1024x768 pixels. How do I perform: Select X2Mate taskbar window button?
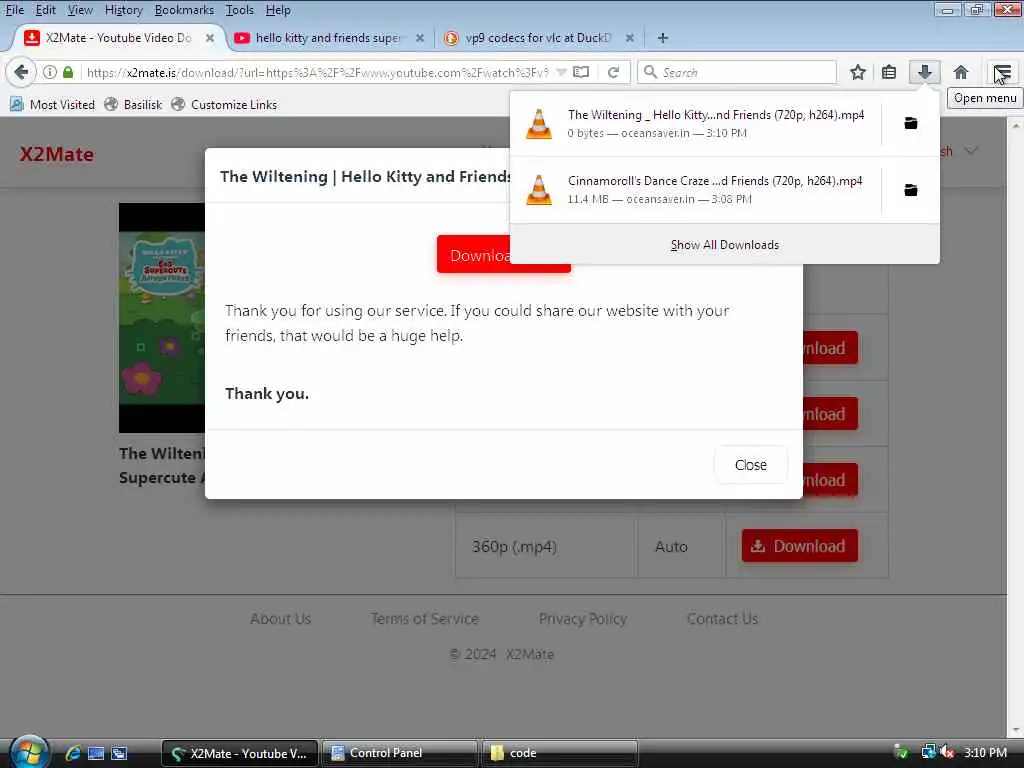[x=240, y=753]
